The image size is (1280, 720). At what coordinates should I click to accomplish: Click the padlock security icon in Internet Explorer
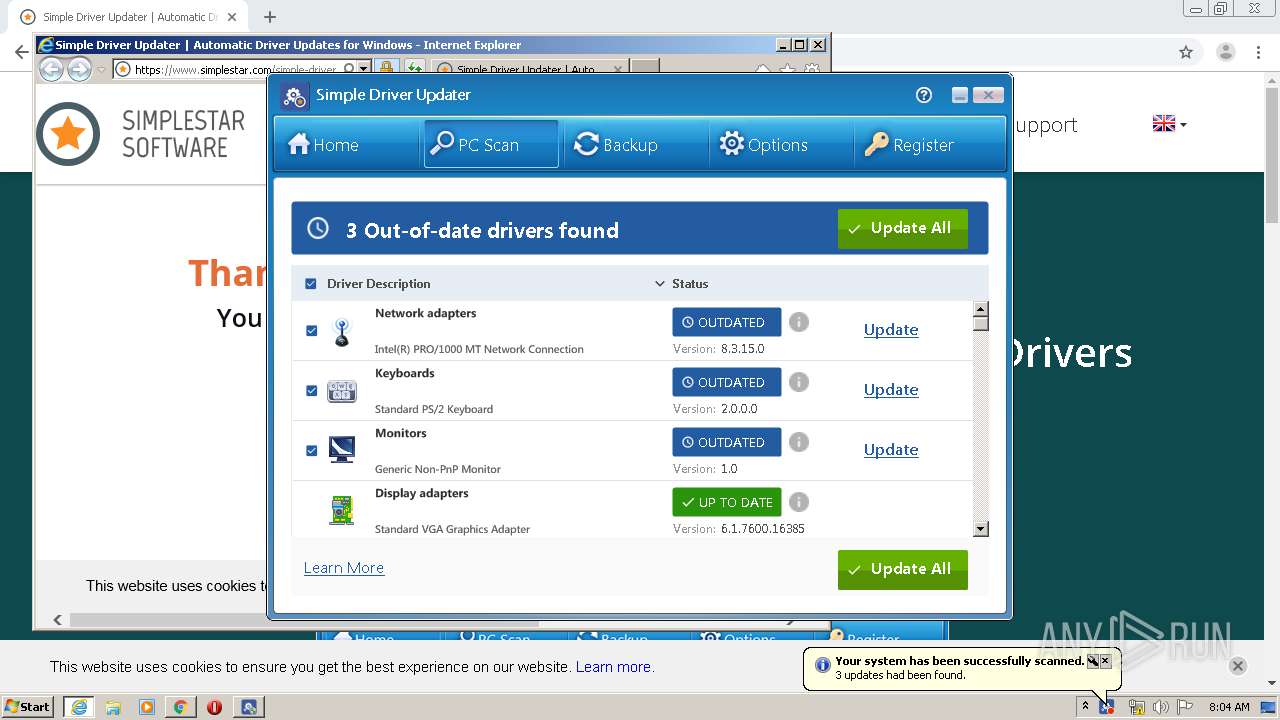point(386,68)
